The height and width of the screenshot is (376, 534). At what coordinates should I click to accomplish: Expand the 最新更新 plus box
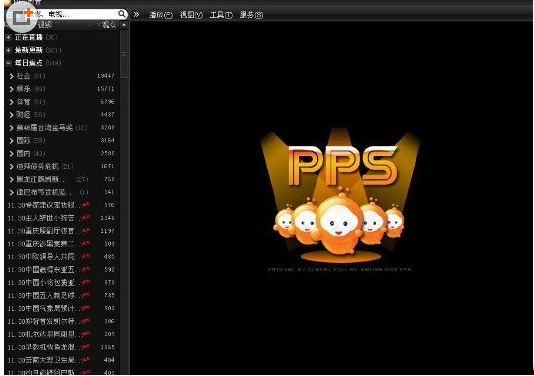(x=9, y=50)
